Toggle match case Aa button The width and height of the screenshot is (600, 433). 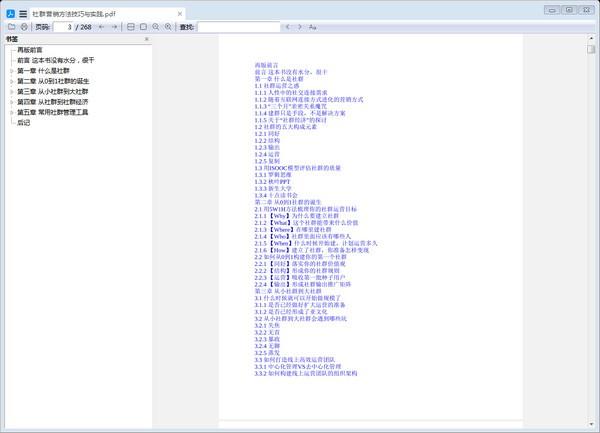coord(313,27)
